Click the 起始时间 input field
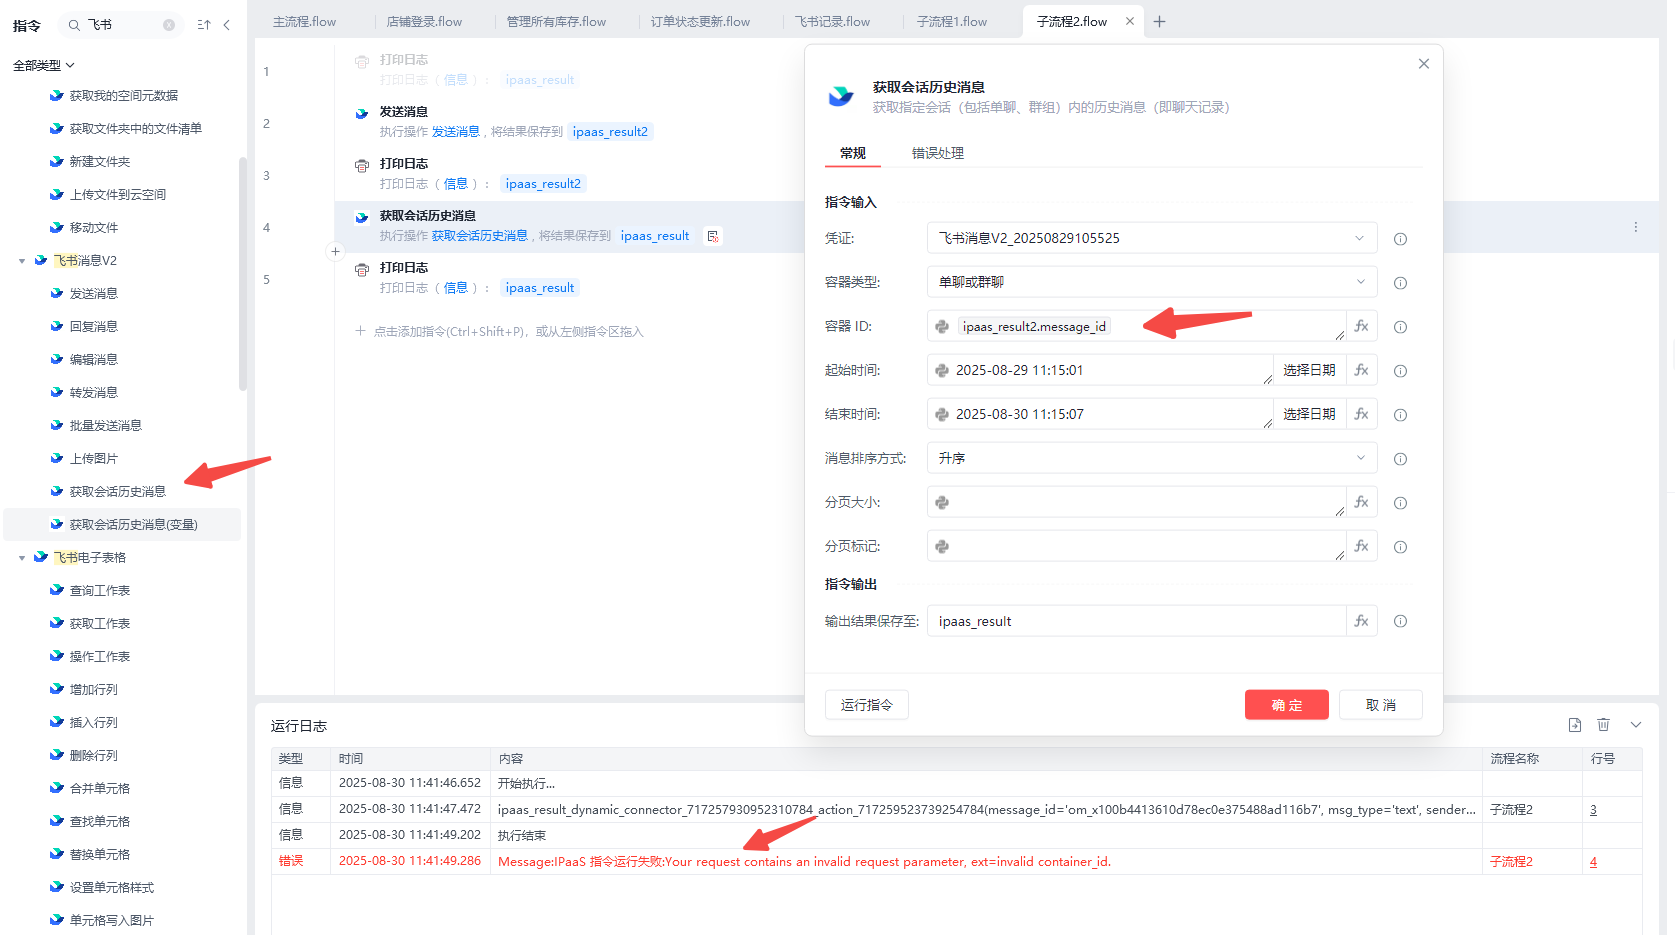This screenshot has width=1675, height=935. (1100, 370)
